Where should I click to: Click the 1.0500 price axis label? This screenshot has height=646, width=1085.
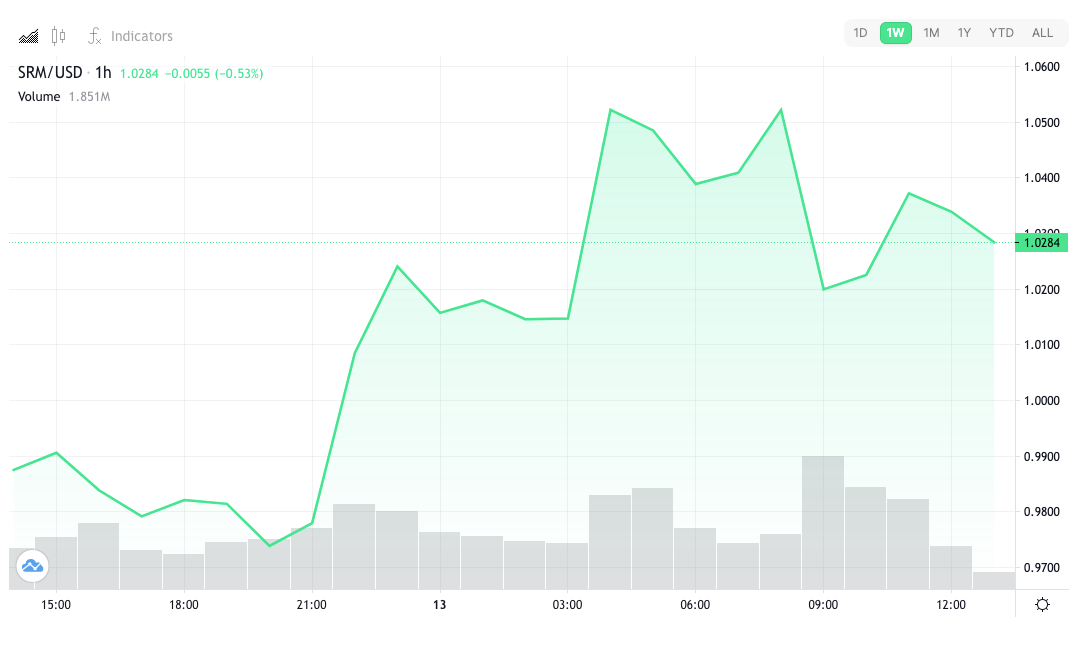pos(1041,122)
